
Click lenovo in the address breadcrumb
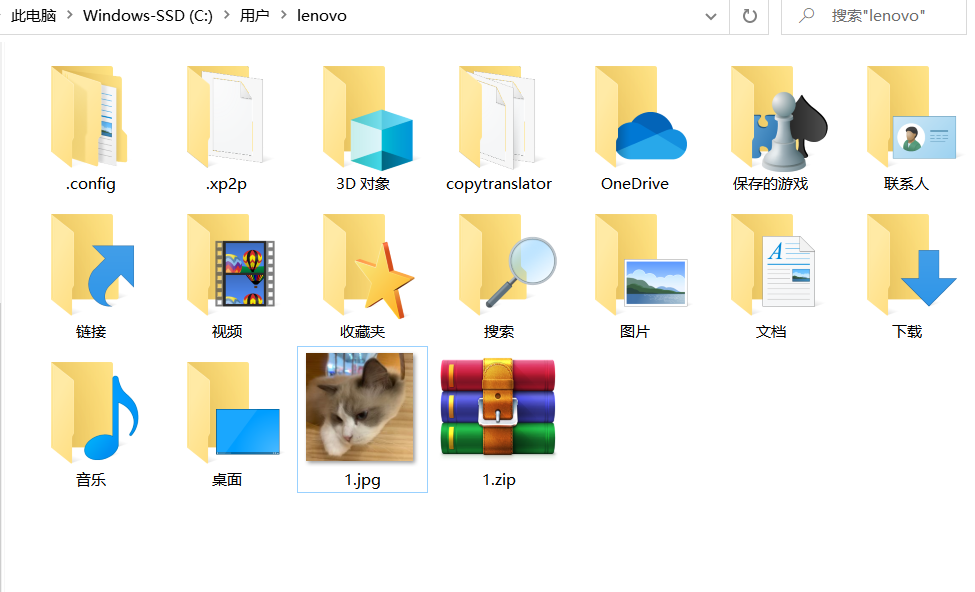click(x=321, y=16)
